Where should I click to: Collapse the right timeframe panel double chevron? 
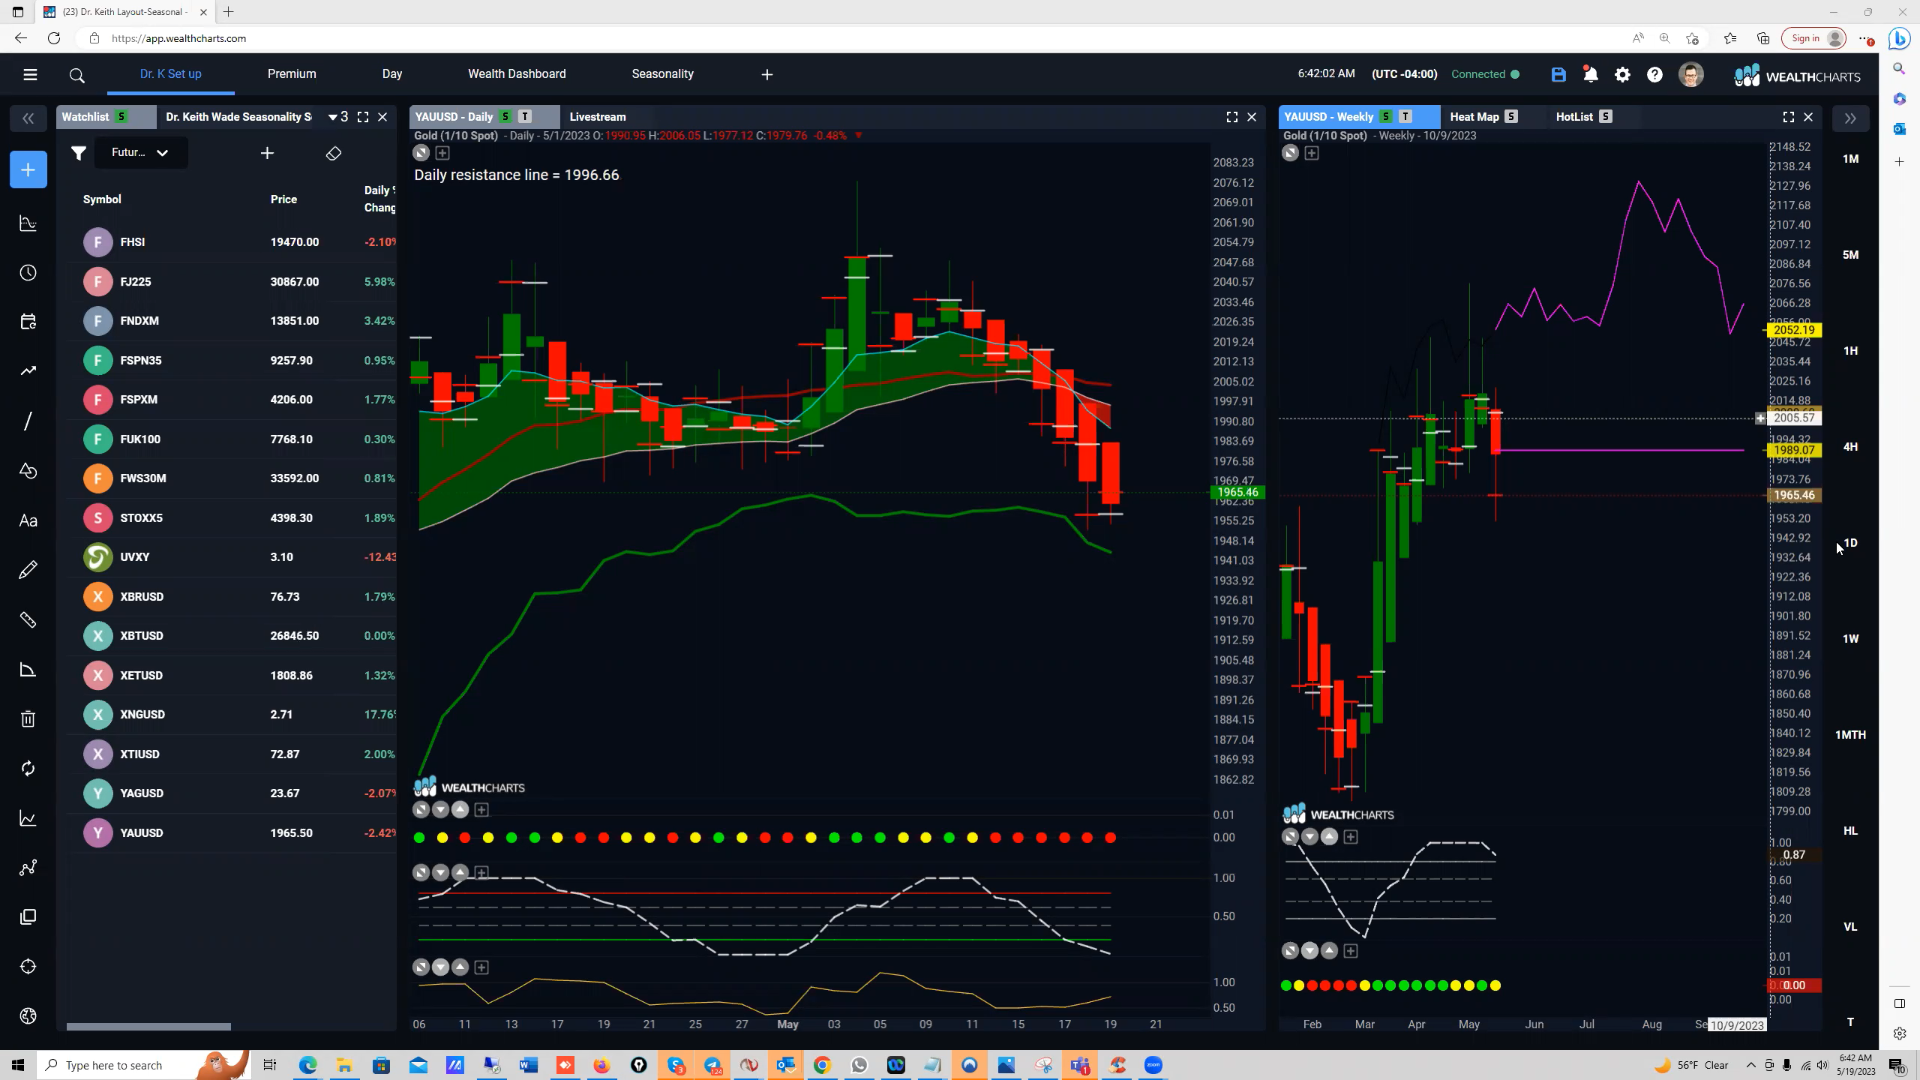1850,118
